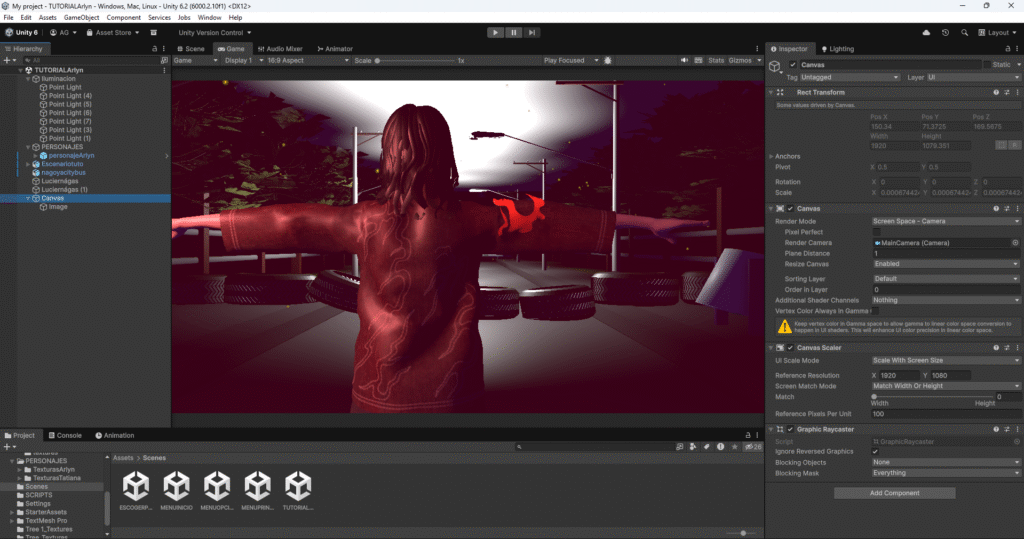Open the Render Mode dropdown
The image size is (1024, 539).
pyautogui.click(x=945, y=221)
